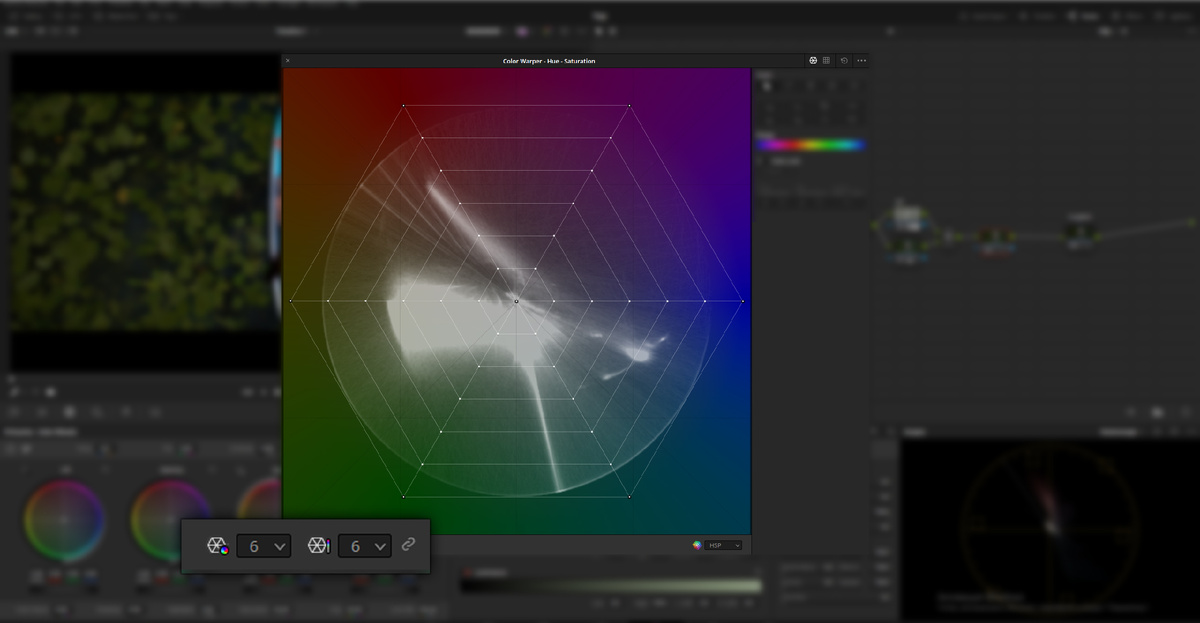
Task: Select the bottom-left vertex of outer hexagon
Action: [403, 496]
